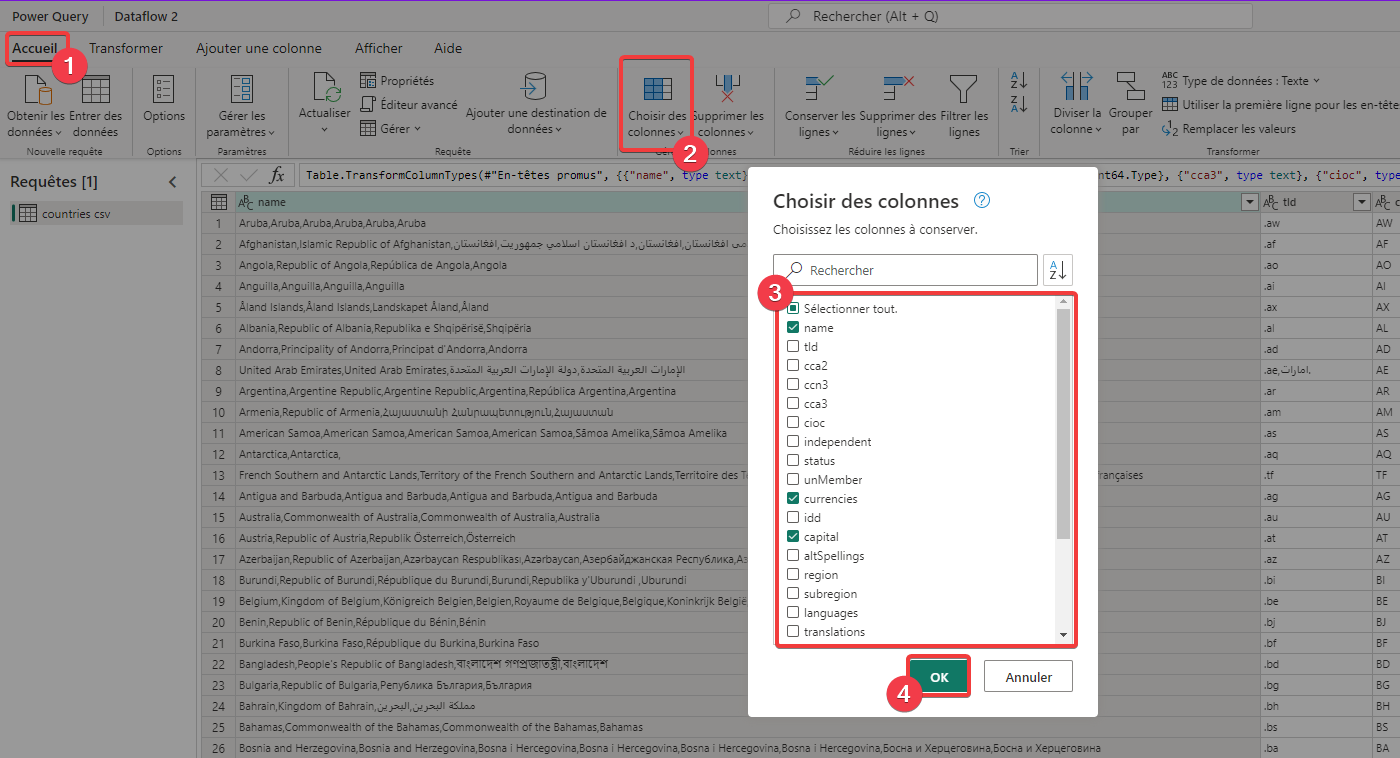Click the Supprimer des lignes icon

[898, 89]
